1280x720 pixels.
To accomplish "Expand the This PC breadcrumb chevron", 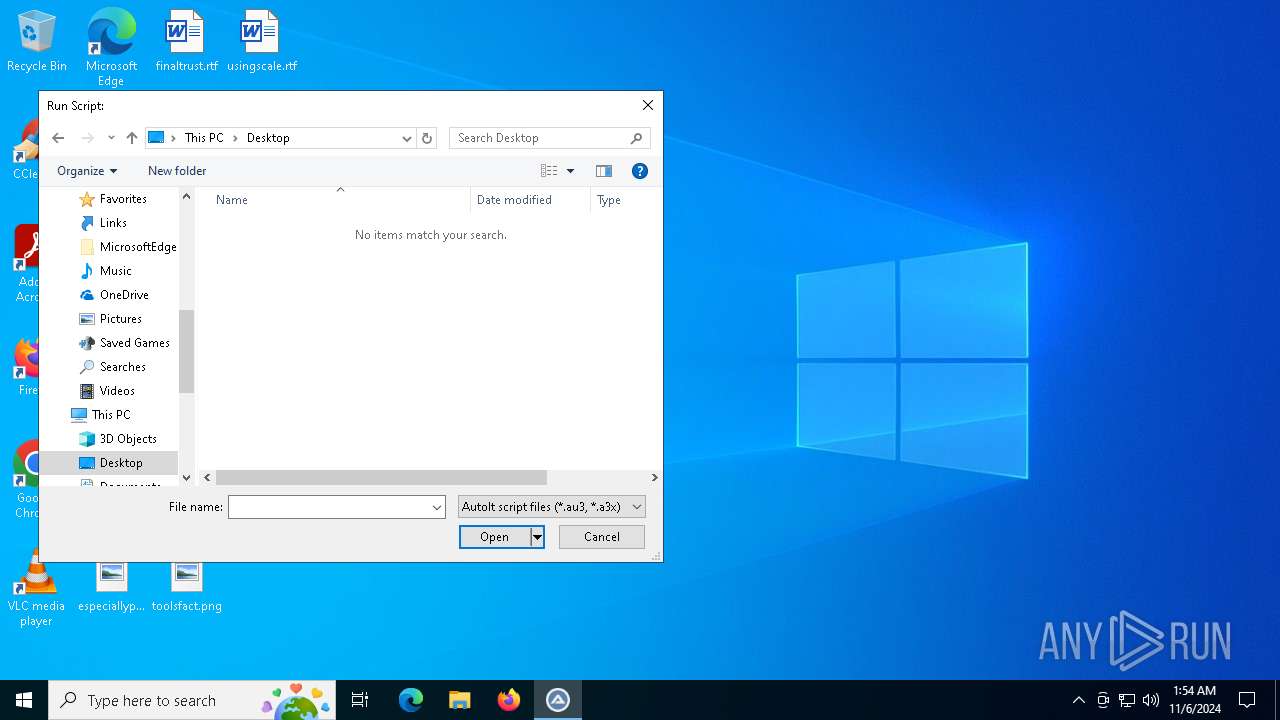I will tap(236, 138).
